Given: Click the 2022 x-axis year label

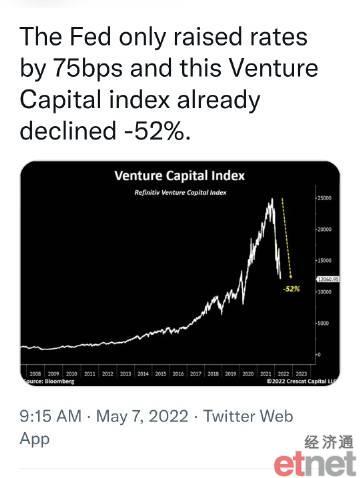Looking at the screenshot, I should 283,374.
